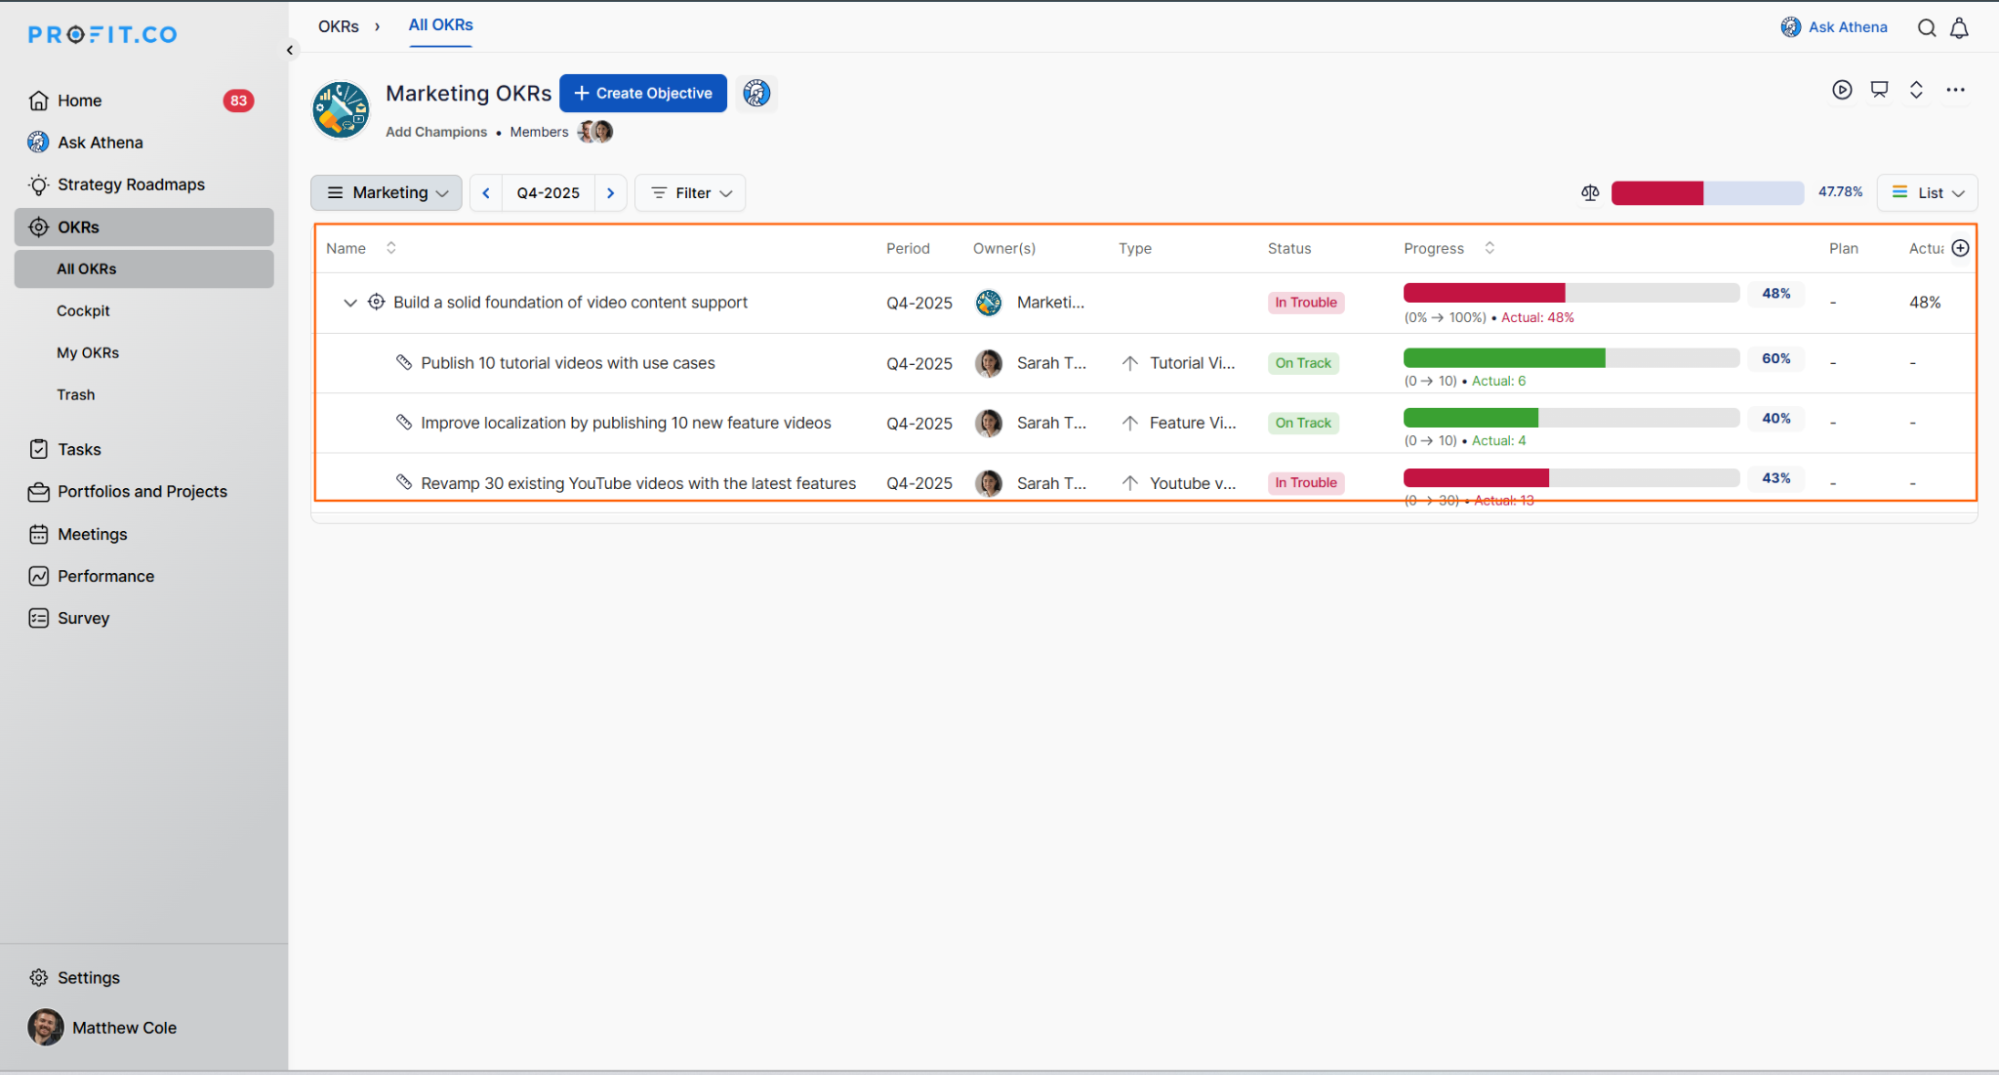Viewport: 1999px width, 1075px height.
Task: Sort by the Progress column
Action: pos(1489,248)
